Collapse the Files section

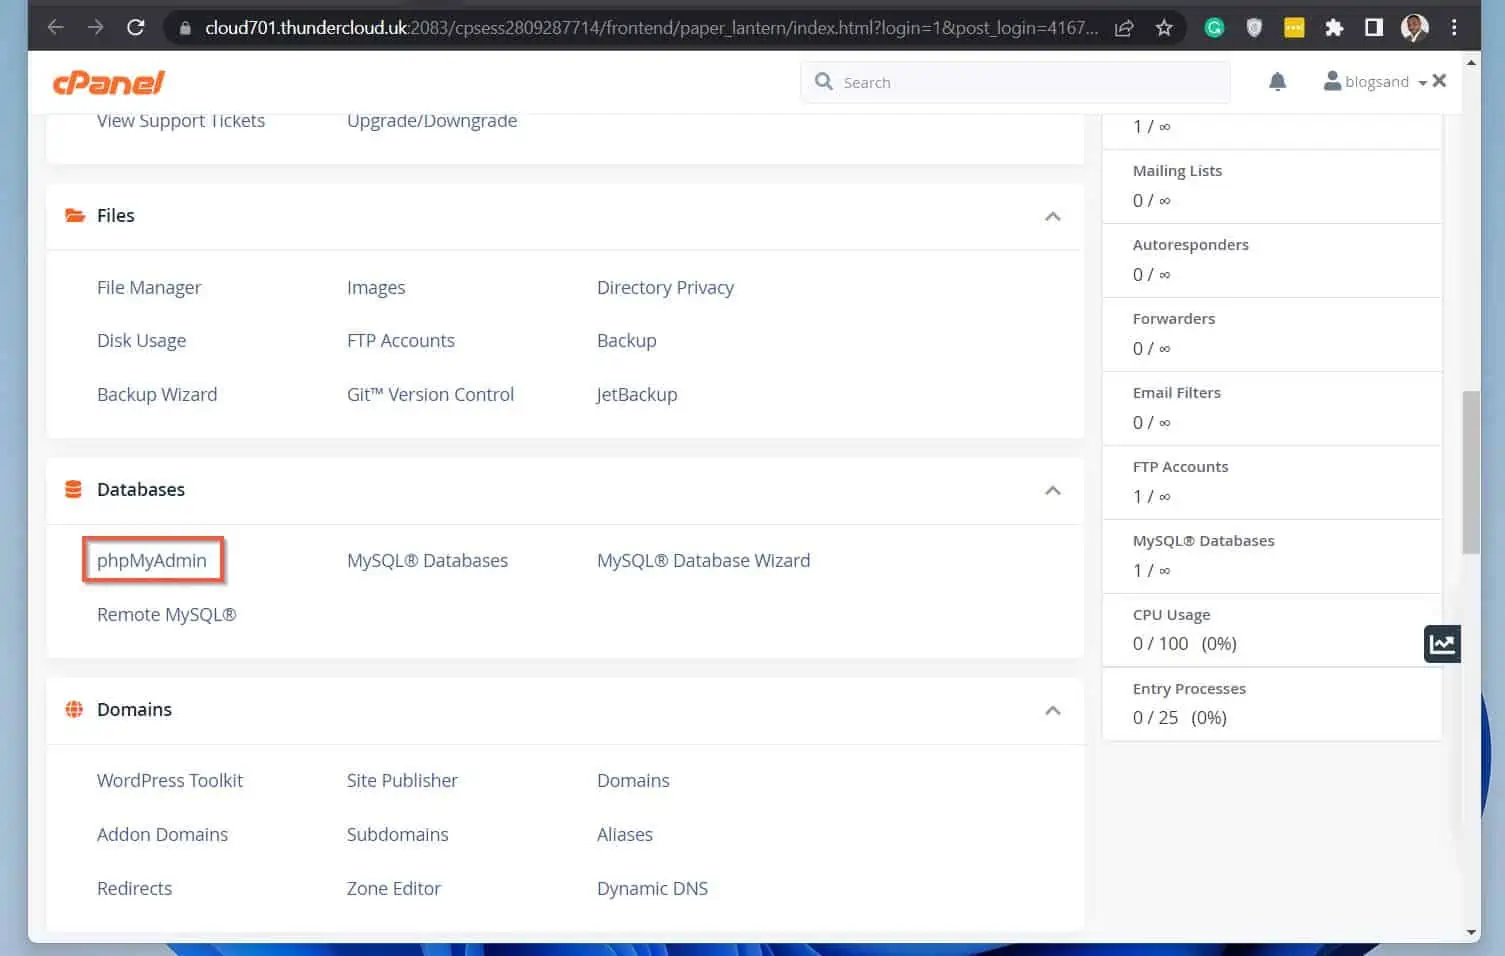pos(1053,216)
